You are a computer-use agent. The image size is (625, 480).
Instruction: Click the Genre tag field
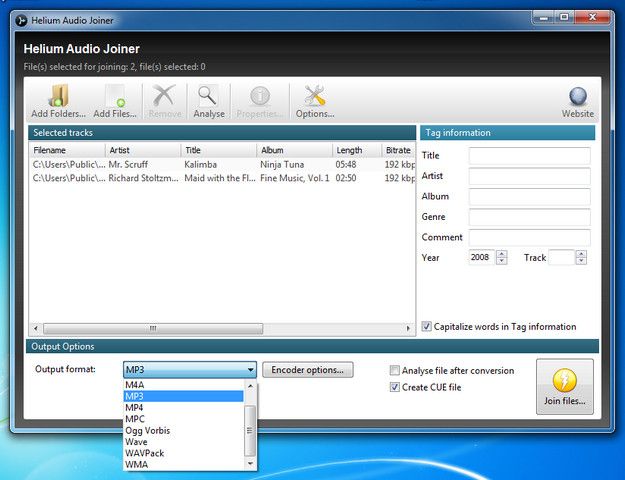pyautogui.click(x=529, y=217)
